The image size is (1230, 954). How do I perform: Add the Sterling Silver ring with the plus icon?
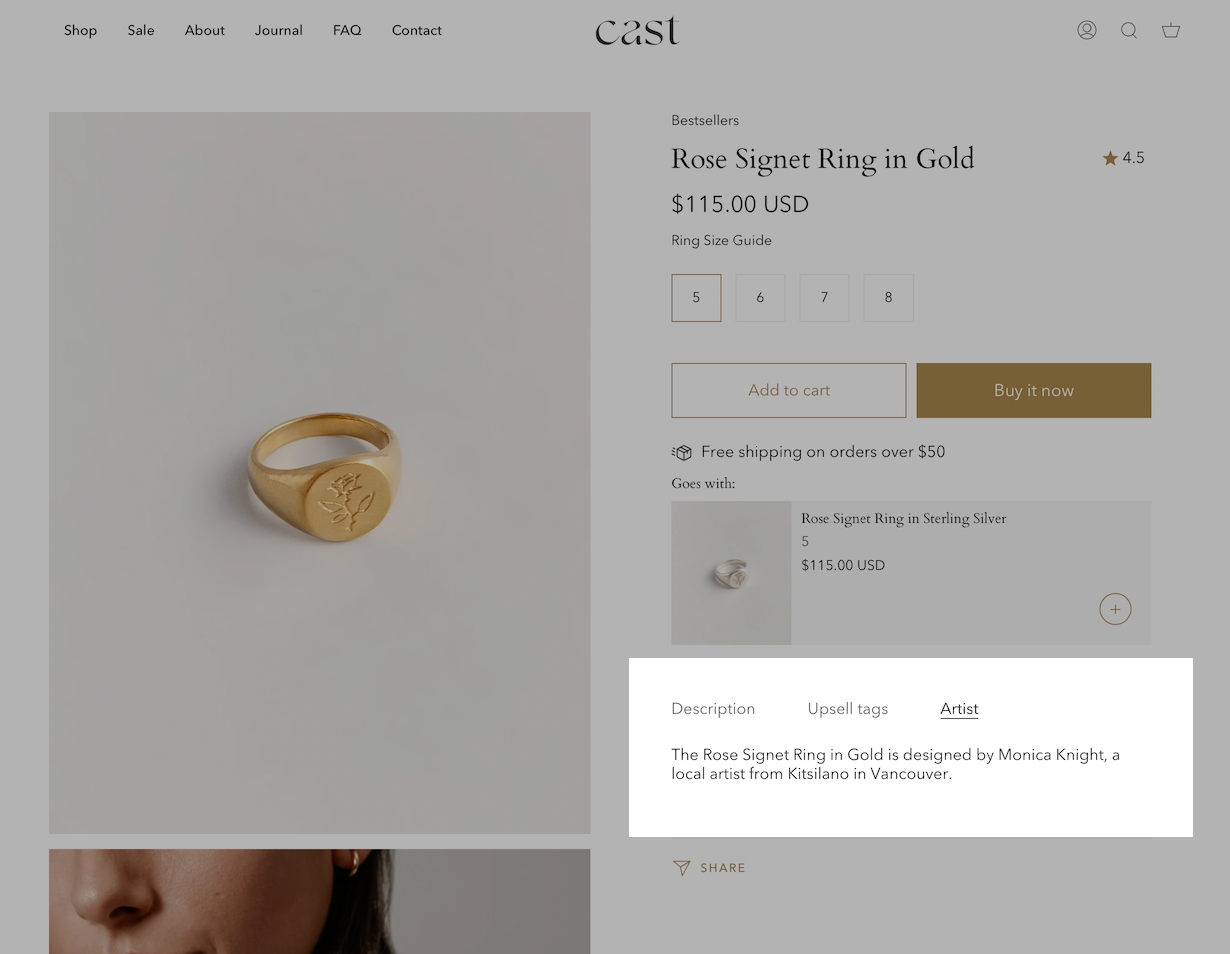click(1115, 609)
